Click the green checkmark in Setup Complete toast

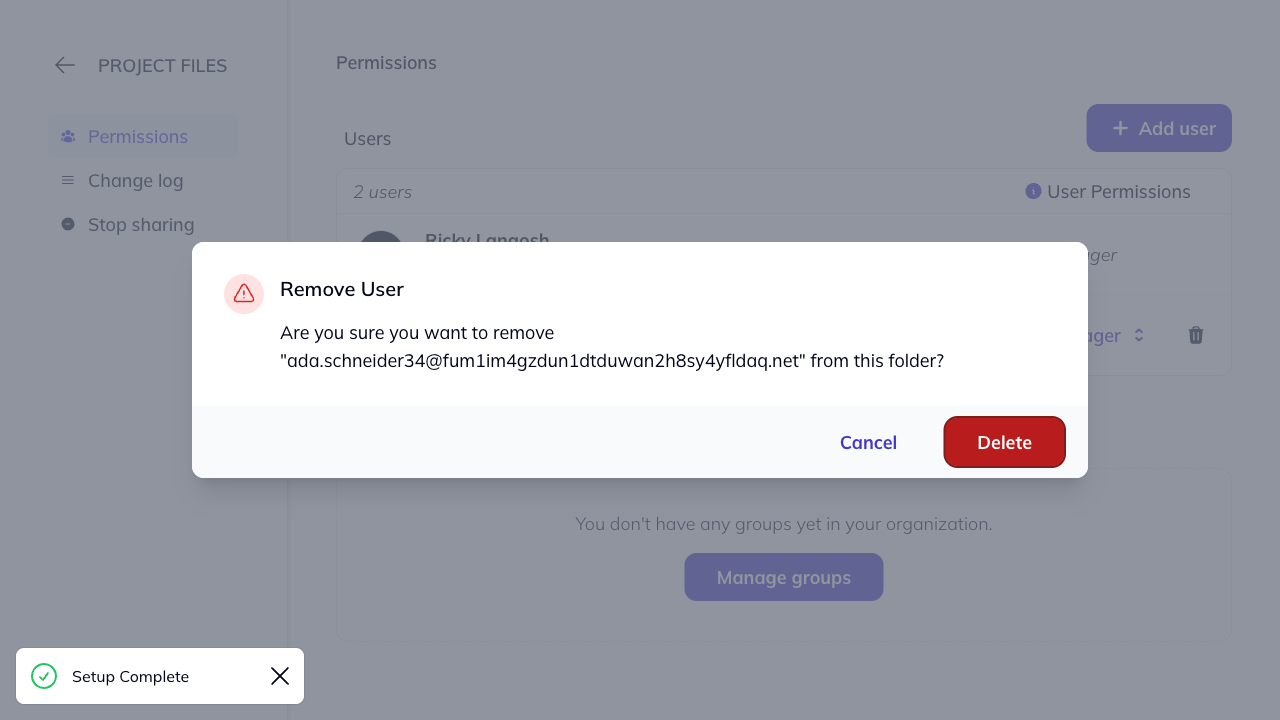[43, 676]
